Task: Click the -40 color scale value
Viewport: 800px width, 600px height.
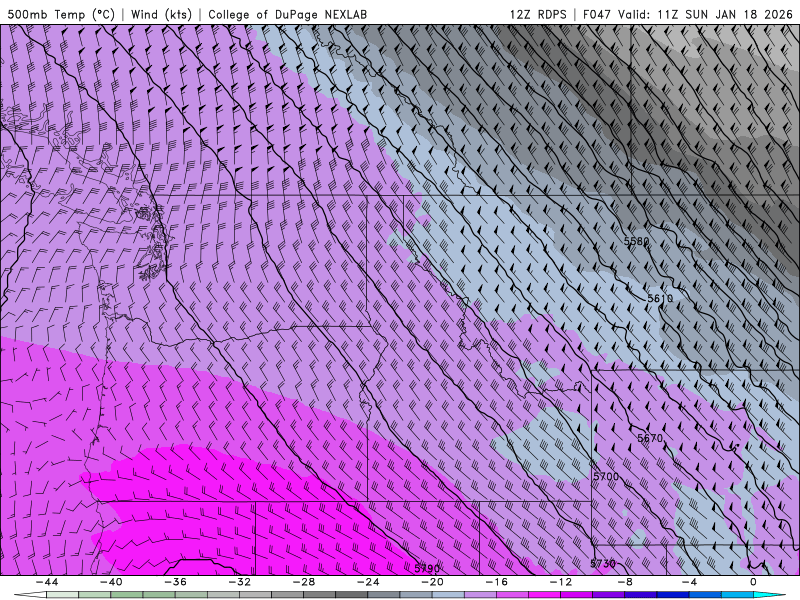Action: click(111, 582)
